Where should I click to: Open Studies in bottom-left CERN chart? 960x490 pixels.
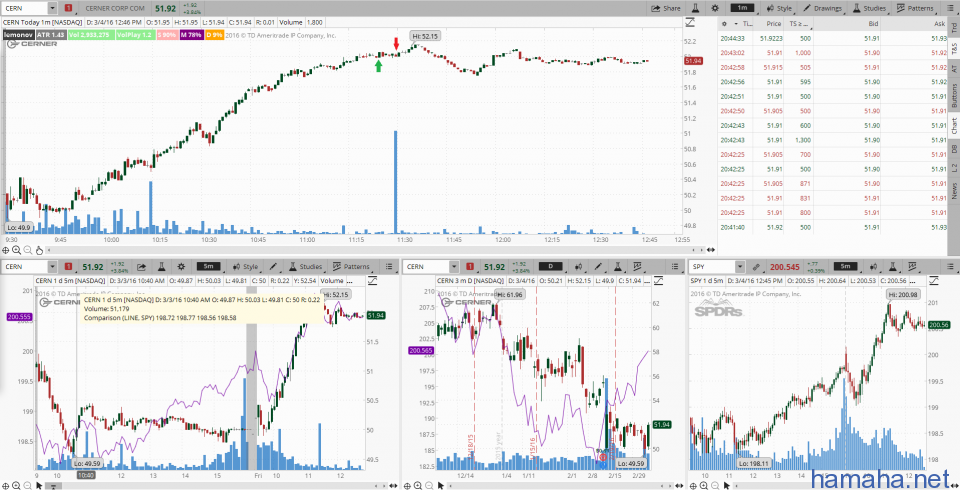pyautogui.click(x=305, y=266)
